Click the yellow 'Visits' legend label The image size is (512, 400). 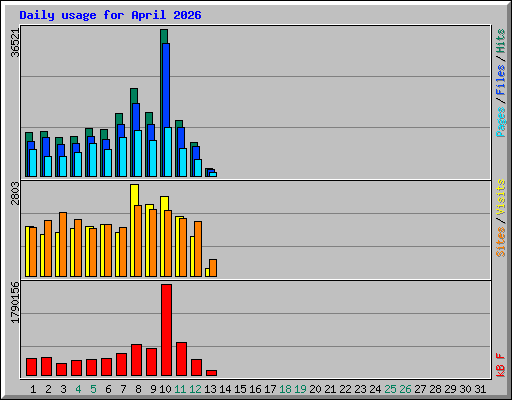pyautogui.click(x=501, y=197)
